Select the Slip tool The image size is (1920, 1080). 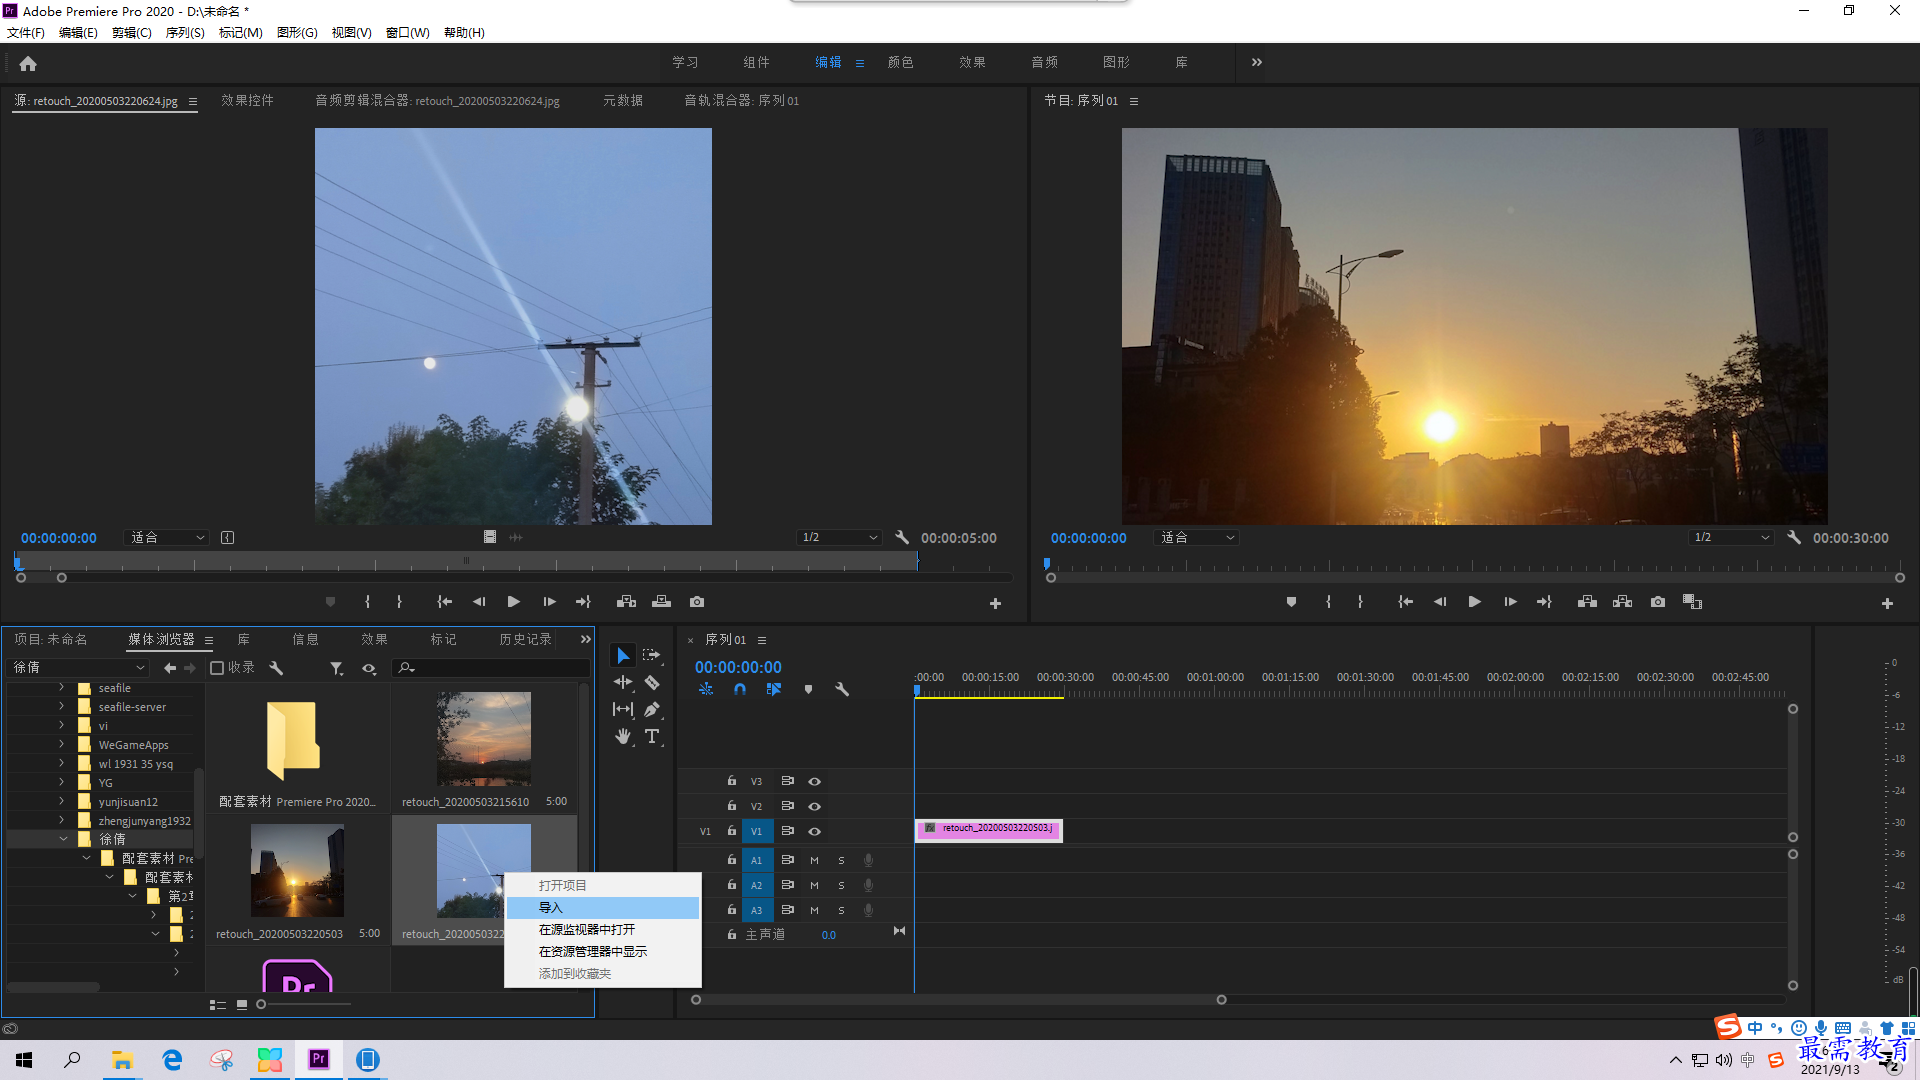click(623, 709)
